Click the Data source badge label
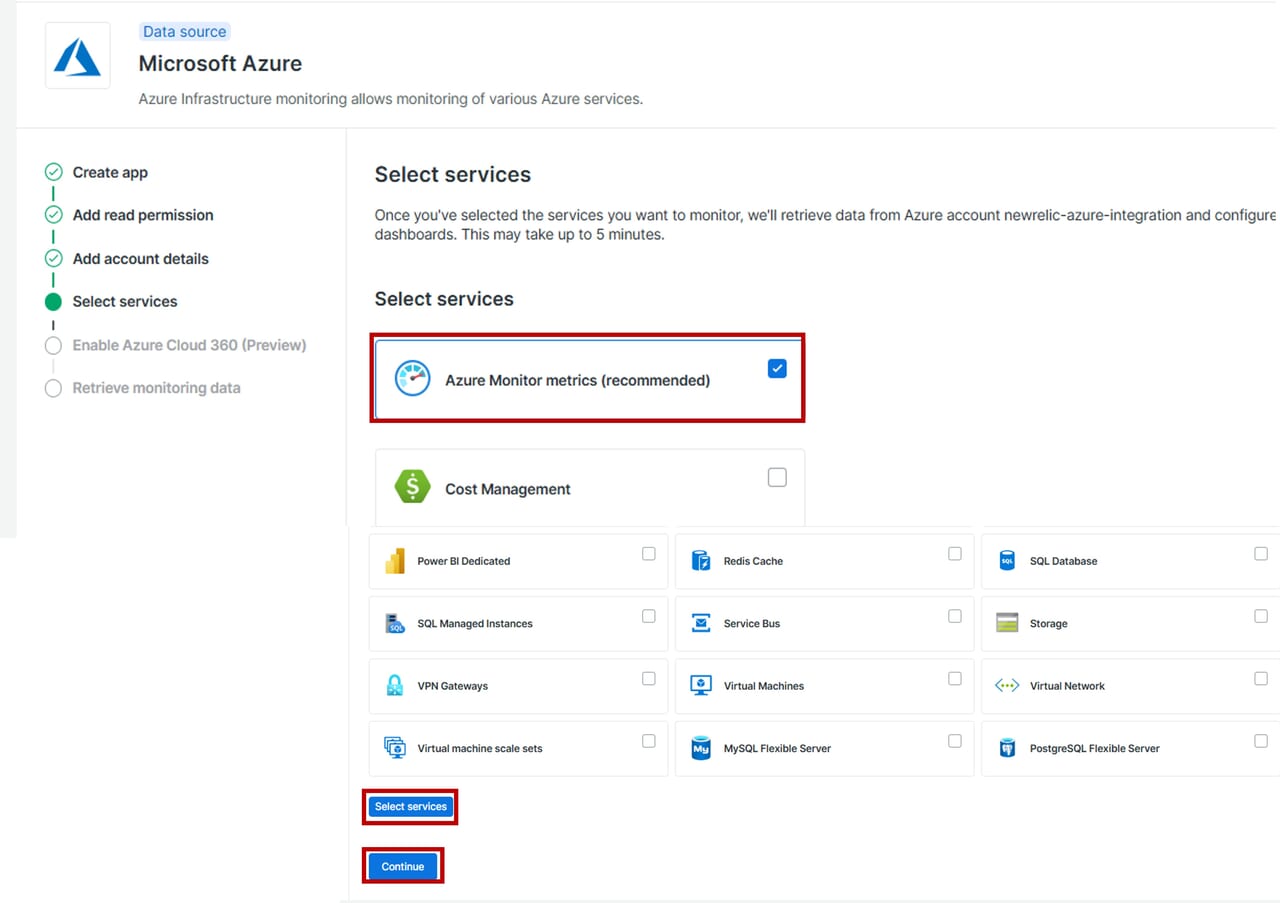The width and height of the screenshot is (1280, 903). click(185, 32)
